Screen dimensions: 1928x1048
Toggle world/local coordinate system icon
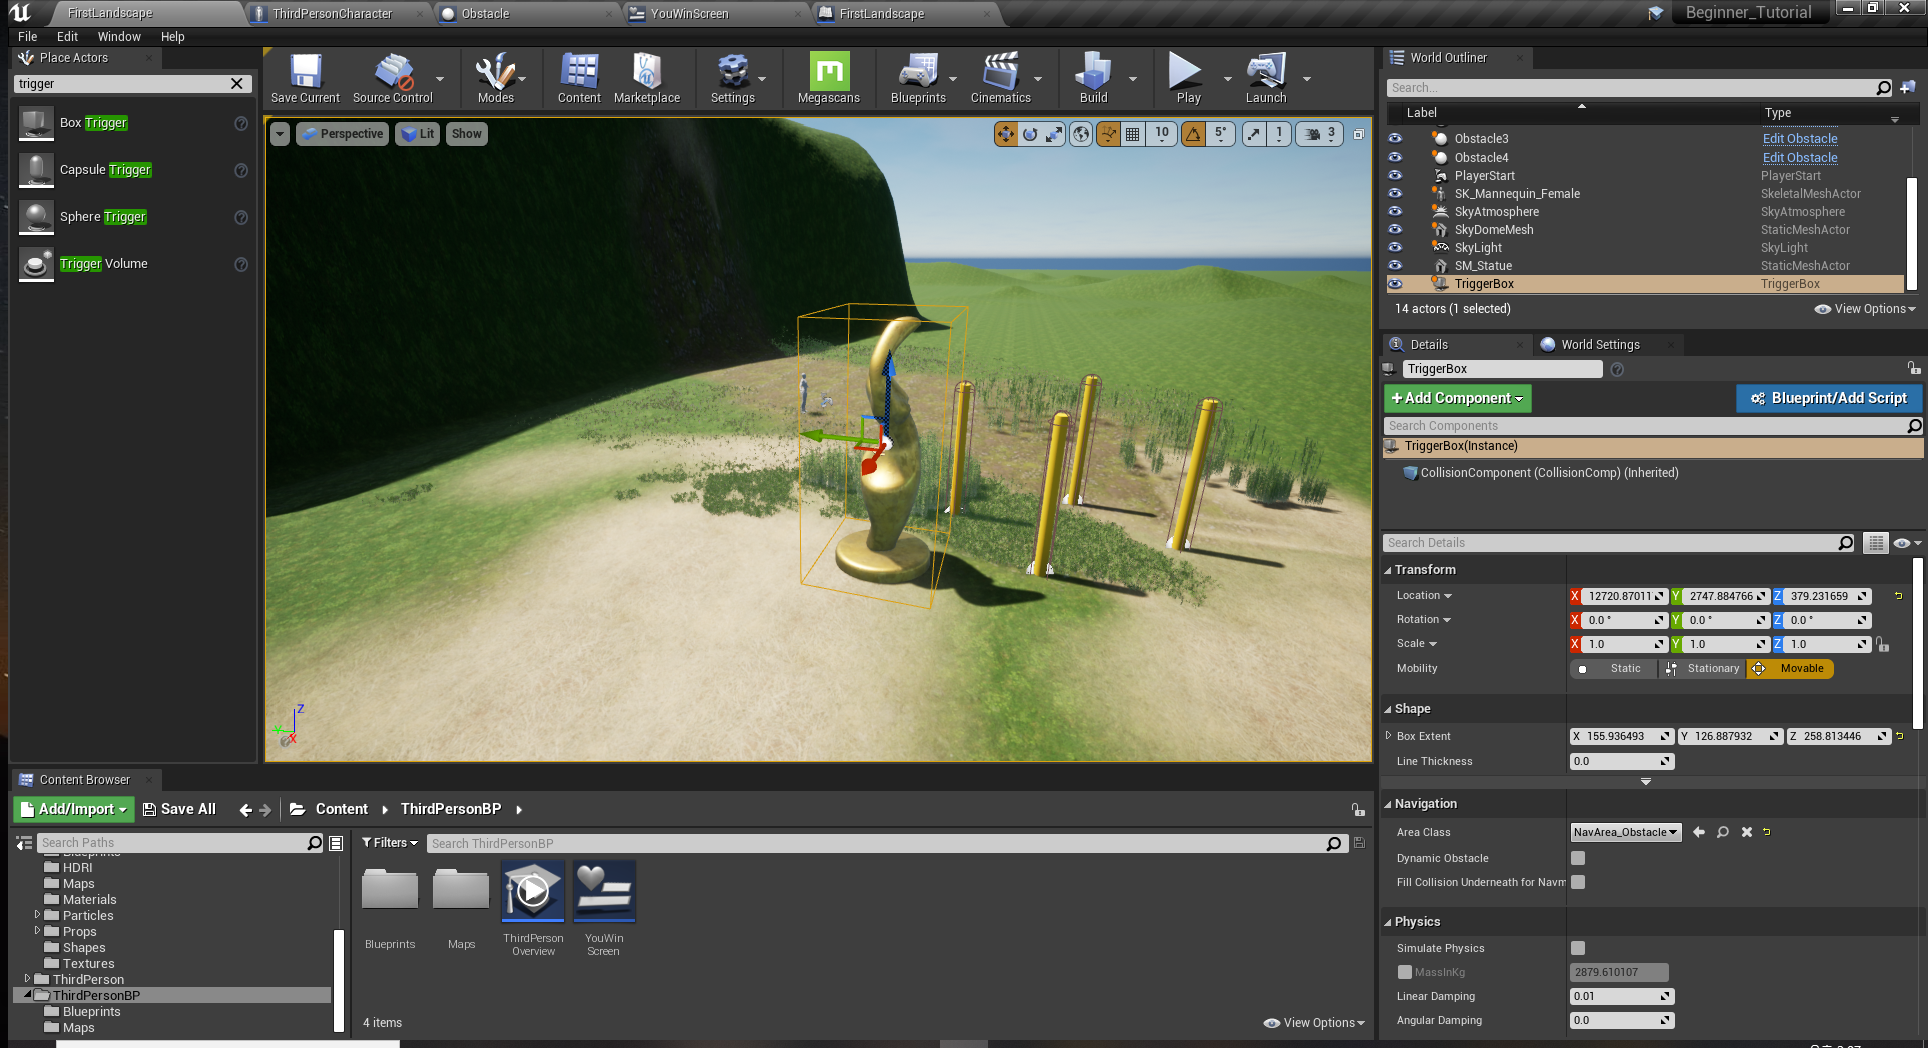point(1081,134)
